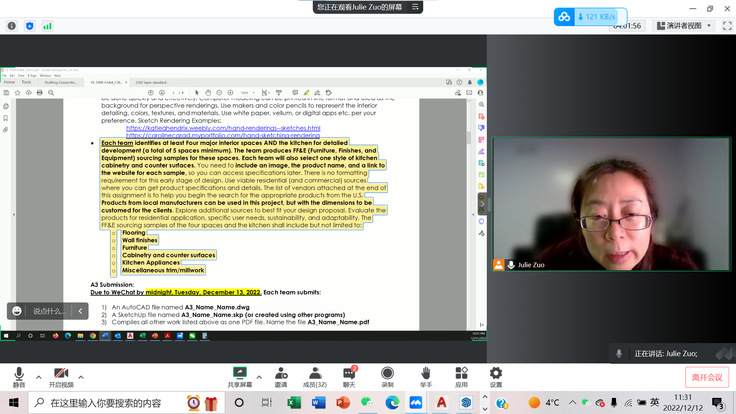The image size is (736, 414).
Task: Click the network signal strength indicator
Action: coord(47,26)
